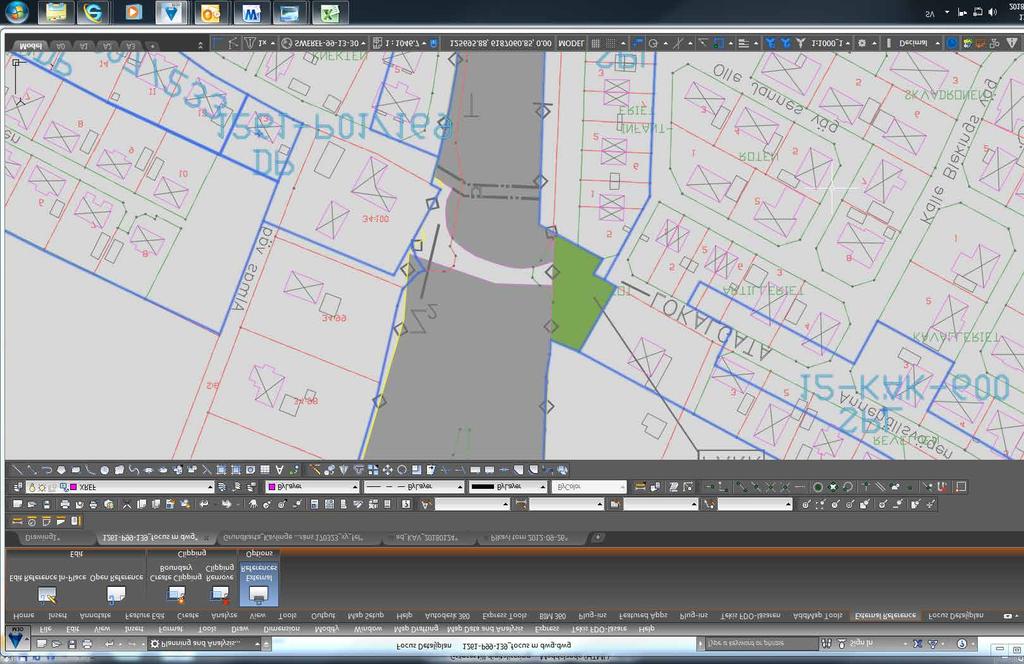Click the magenta XREF layer color swatch
The height and width of the screenshot is (664, 1024).
[74, 487]
